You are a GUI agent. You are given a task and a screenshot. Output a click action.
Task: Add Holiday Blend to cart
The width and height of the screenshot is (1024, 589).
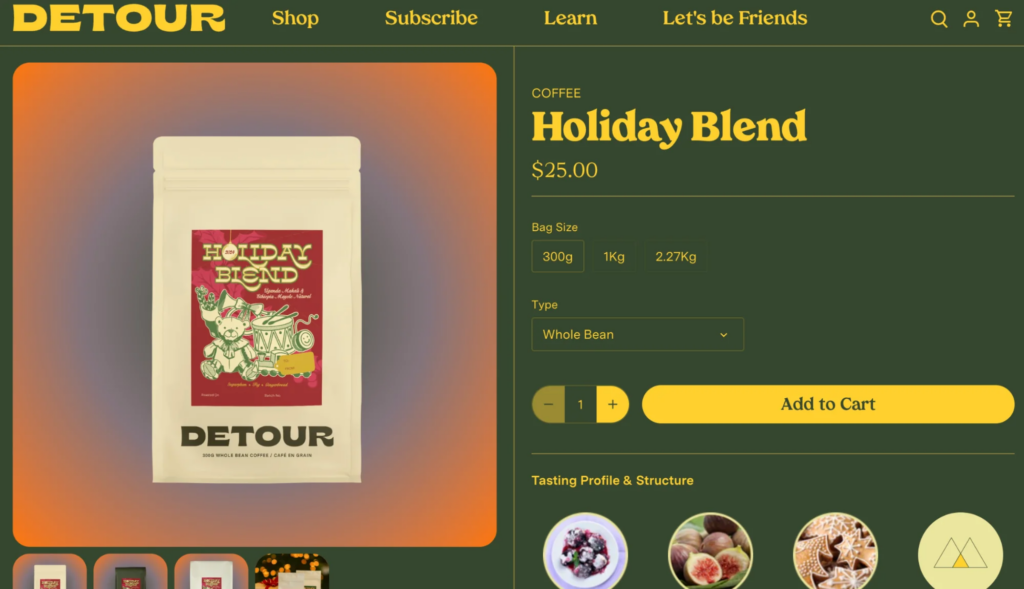828,404
